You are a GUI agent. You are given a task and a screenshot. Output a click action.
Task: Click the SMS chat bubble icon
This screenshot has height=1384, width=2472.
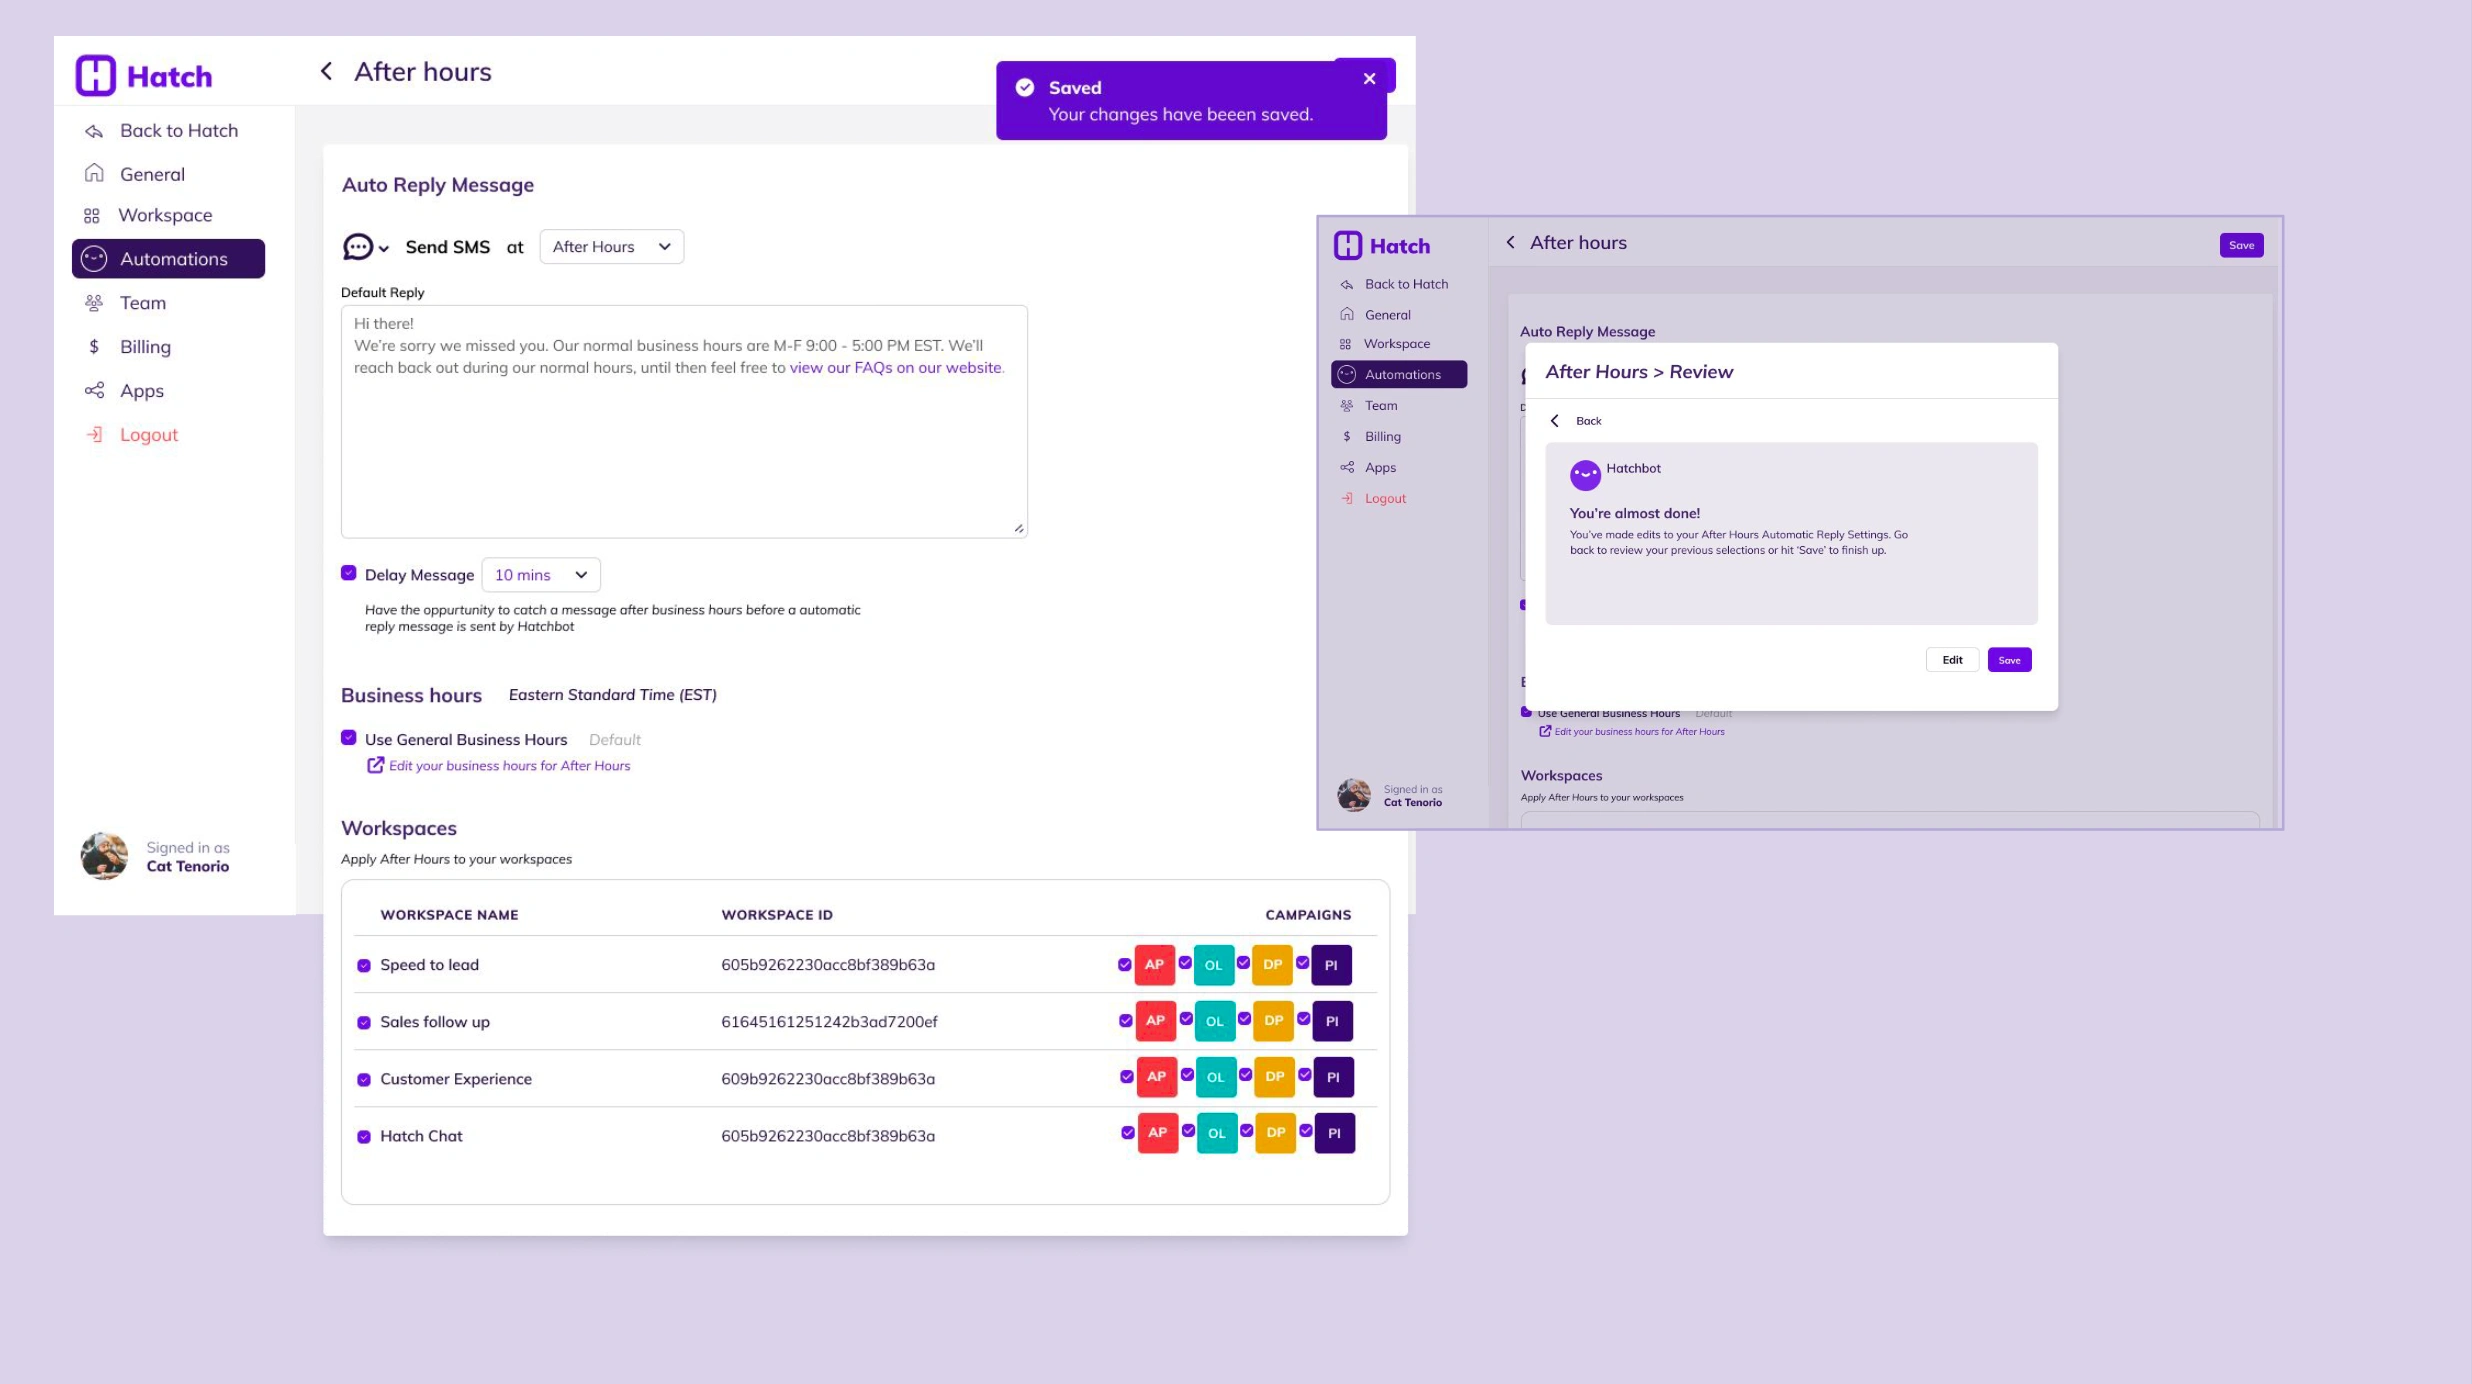point(357,247)
